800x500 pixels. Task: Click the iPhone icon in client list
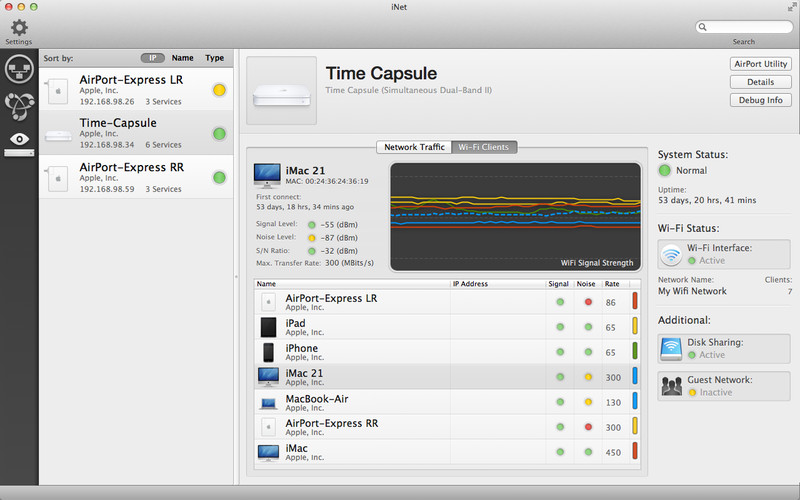click(x=268, y=352)
